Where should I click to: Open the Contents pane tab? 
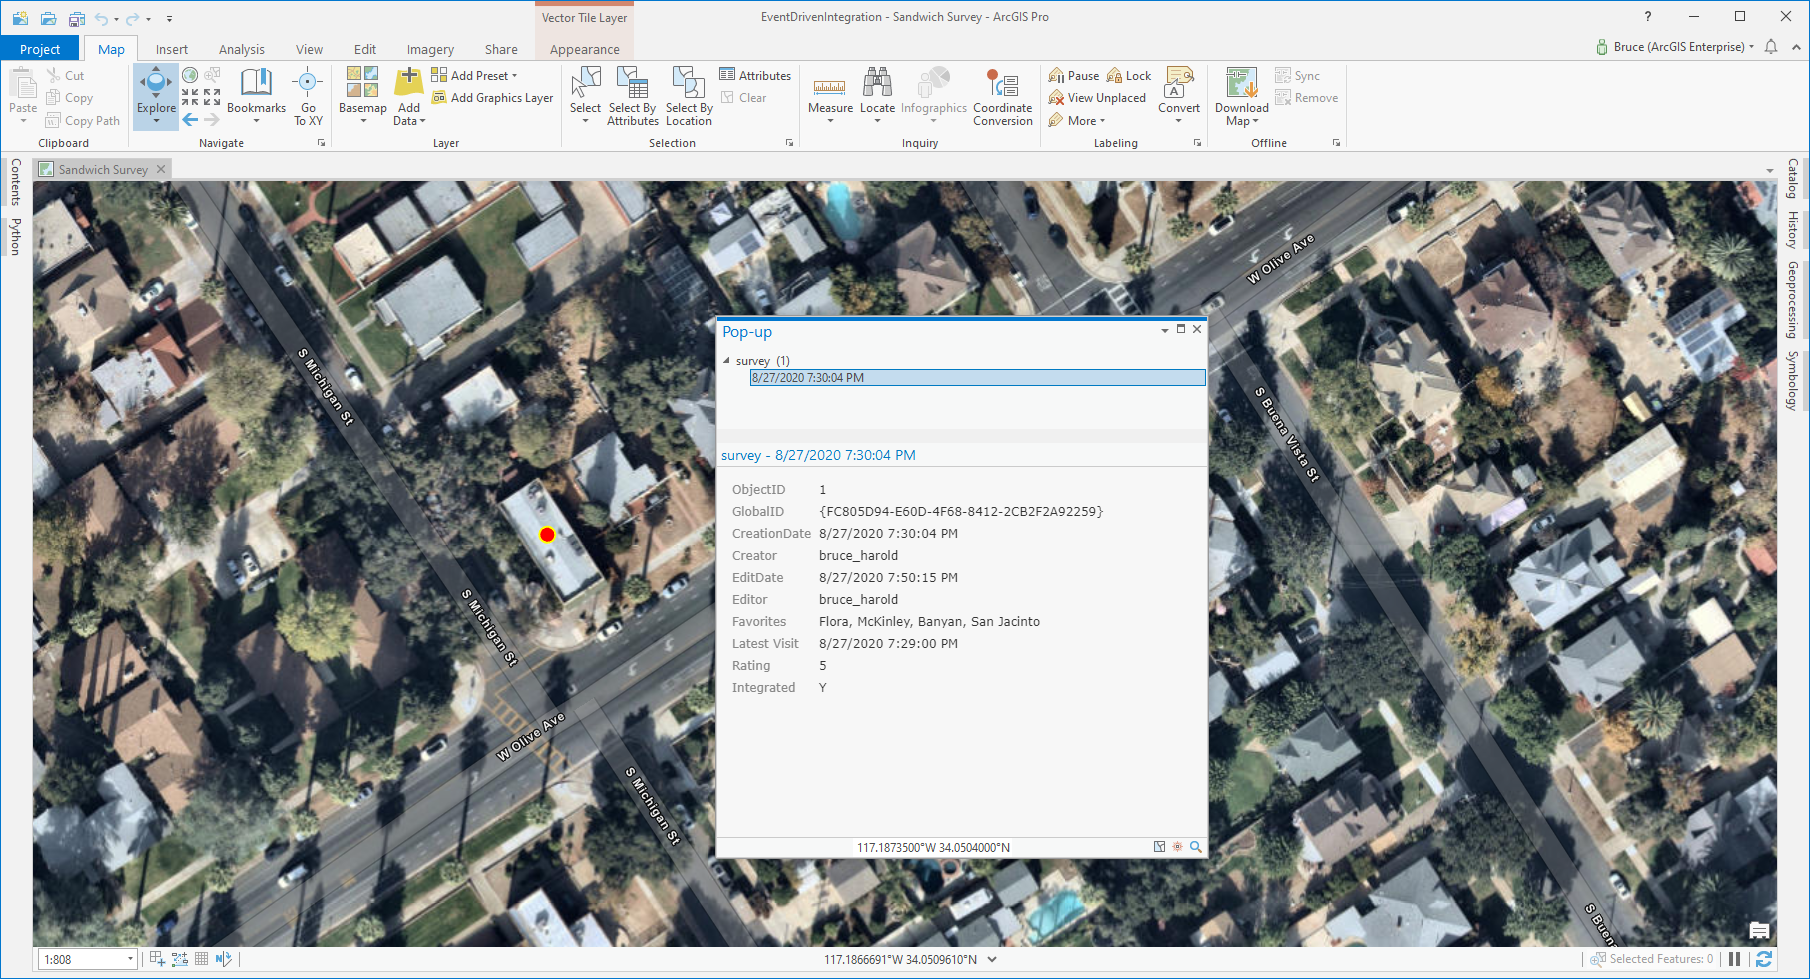15,182
